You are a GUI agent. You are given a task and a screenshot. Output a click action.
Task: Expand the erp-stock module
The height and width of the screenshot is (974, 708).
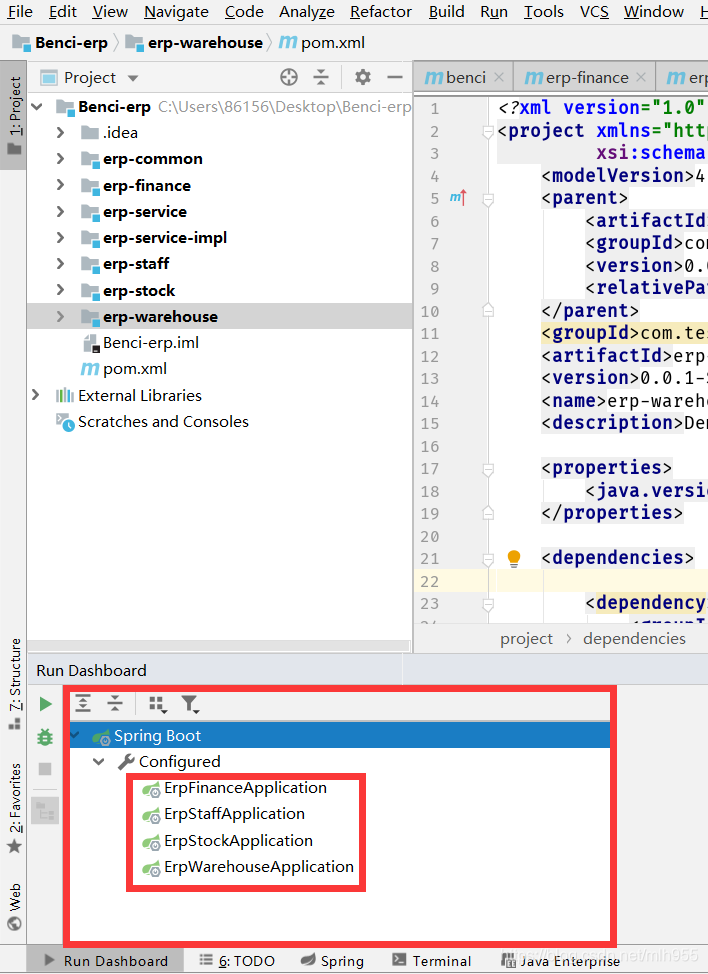[60, 290]
